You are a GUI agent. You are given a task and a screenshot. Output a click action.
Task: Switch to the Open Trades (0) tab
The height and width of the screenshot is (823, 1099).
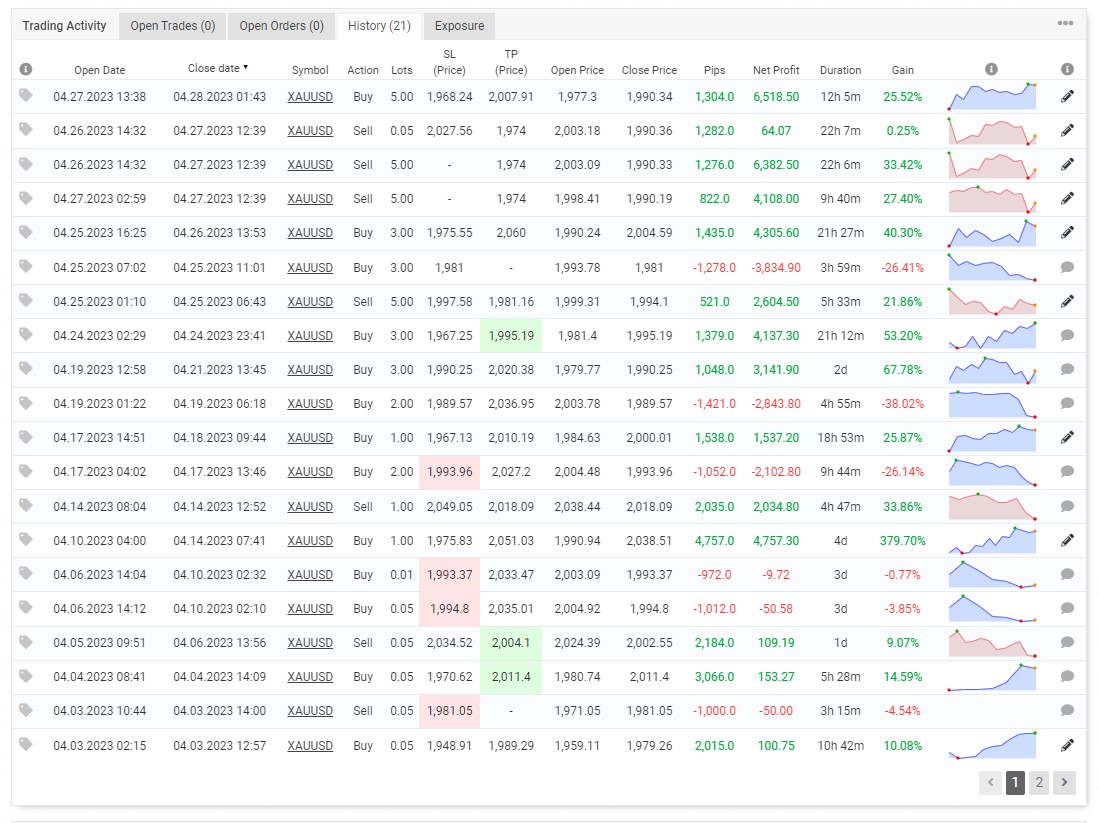click(172, 26)
